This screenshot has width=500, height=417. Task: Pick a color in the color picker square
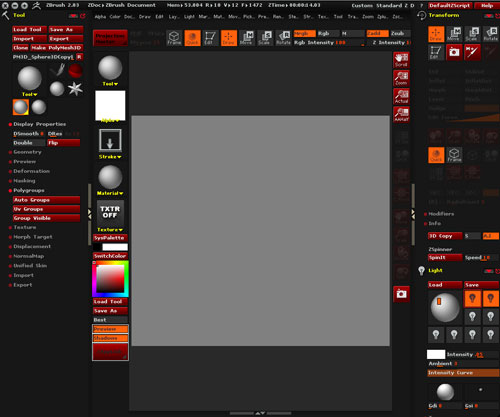(x=110, y=279)
